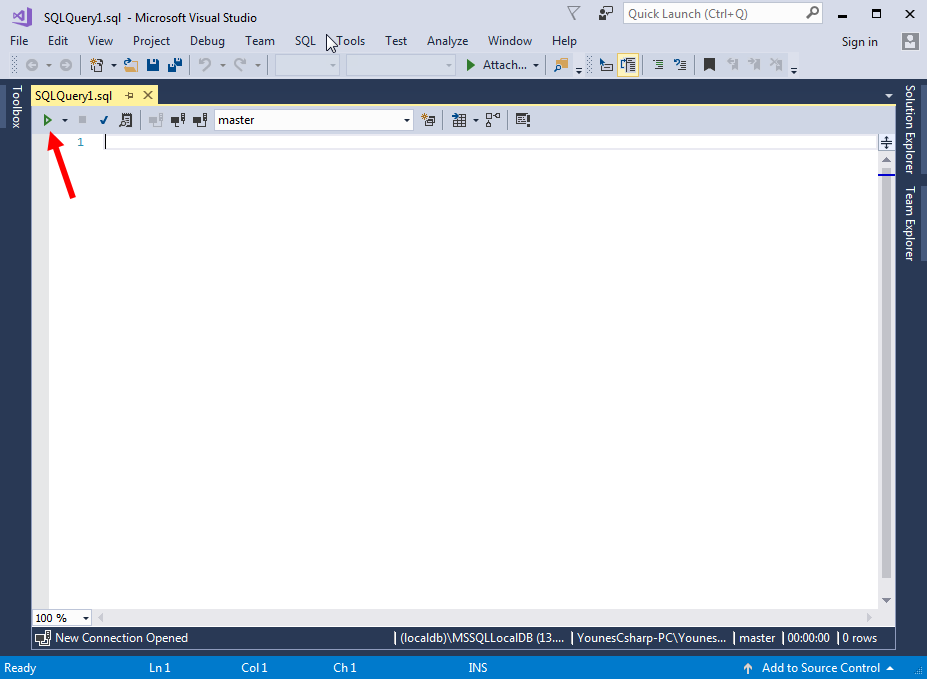Image resolution: width=927 pixels, height=679 pixels.
Task: Execute the query with the green arrow
Action: click(x=48, y=119)
